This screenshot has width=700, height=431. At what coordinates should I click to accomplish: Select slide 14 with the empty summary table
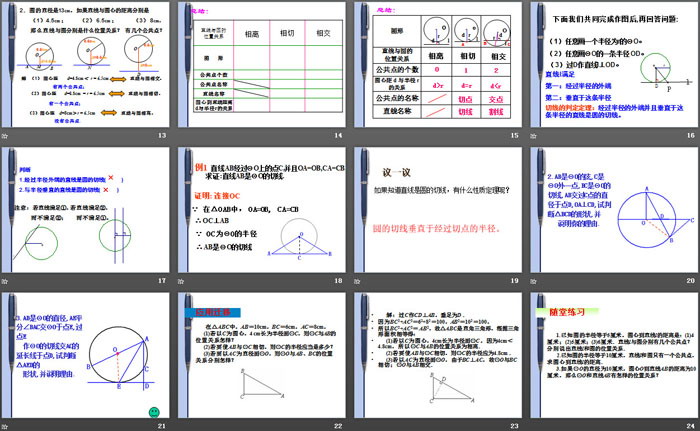click(262, 65)
